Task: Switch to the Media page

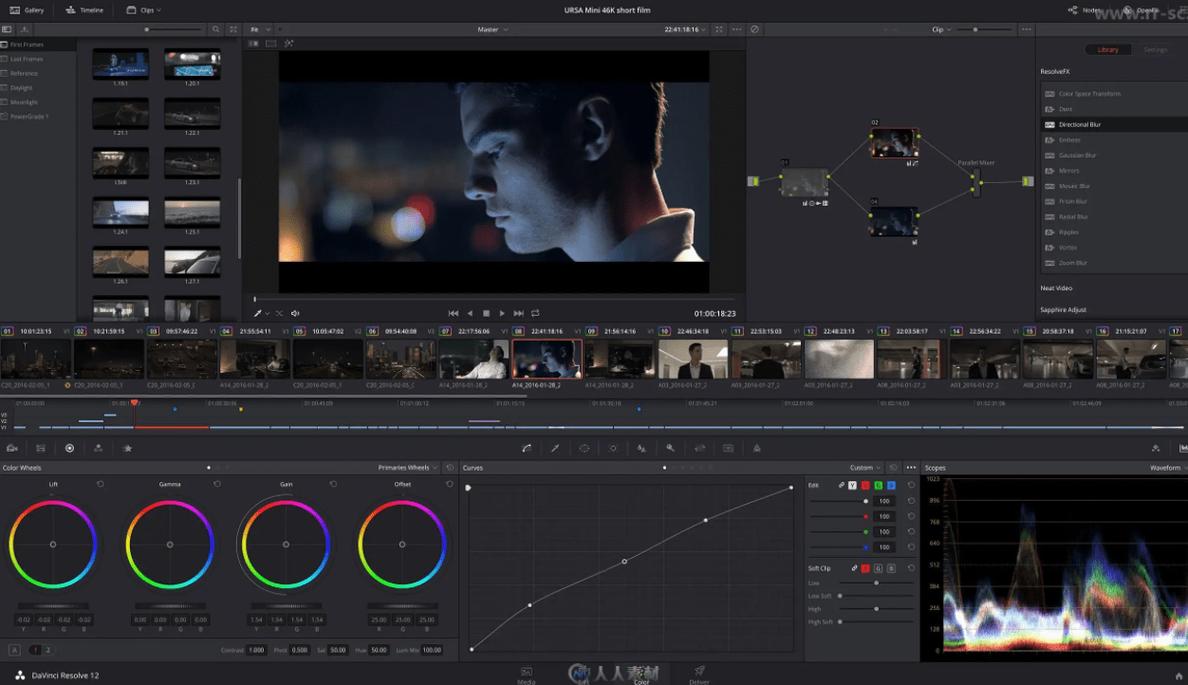Action: 527,675
